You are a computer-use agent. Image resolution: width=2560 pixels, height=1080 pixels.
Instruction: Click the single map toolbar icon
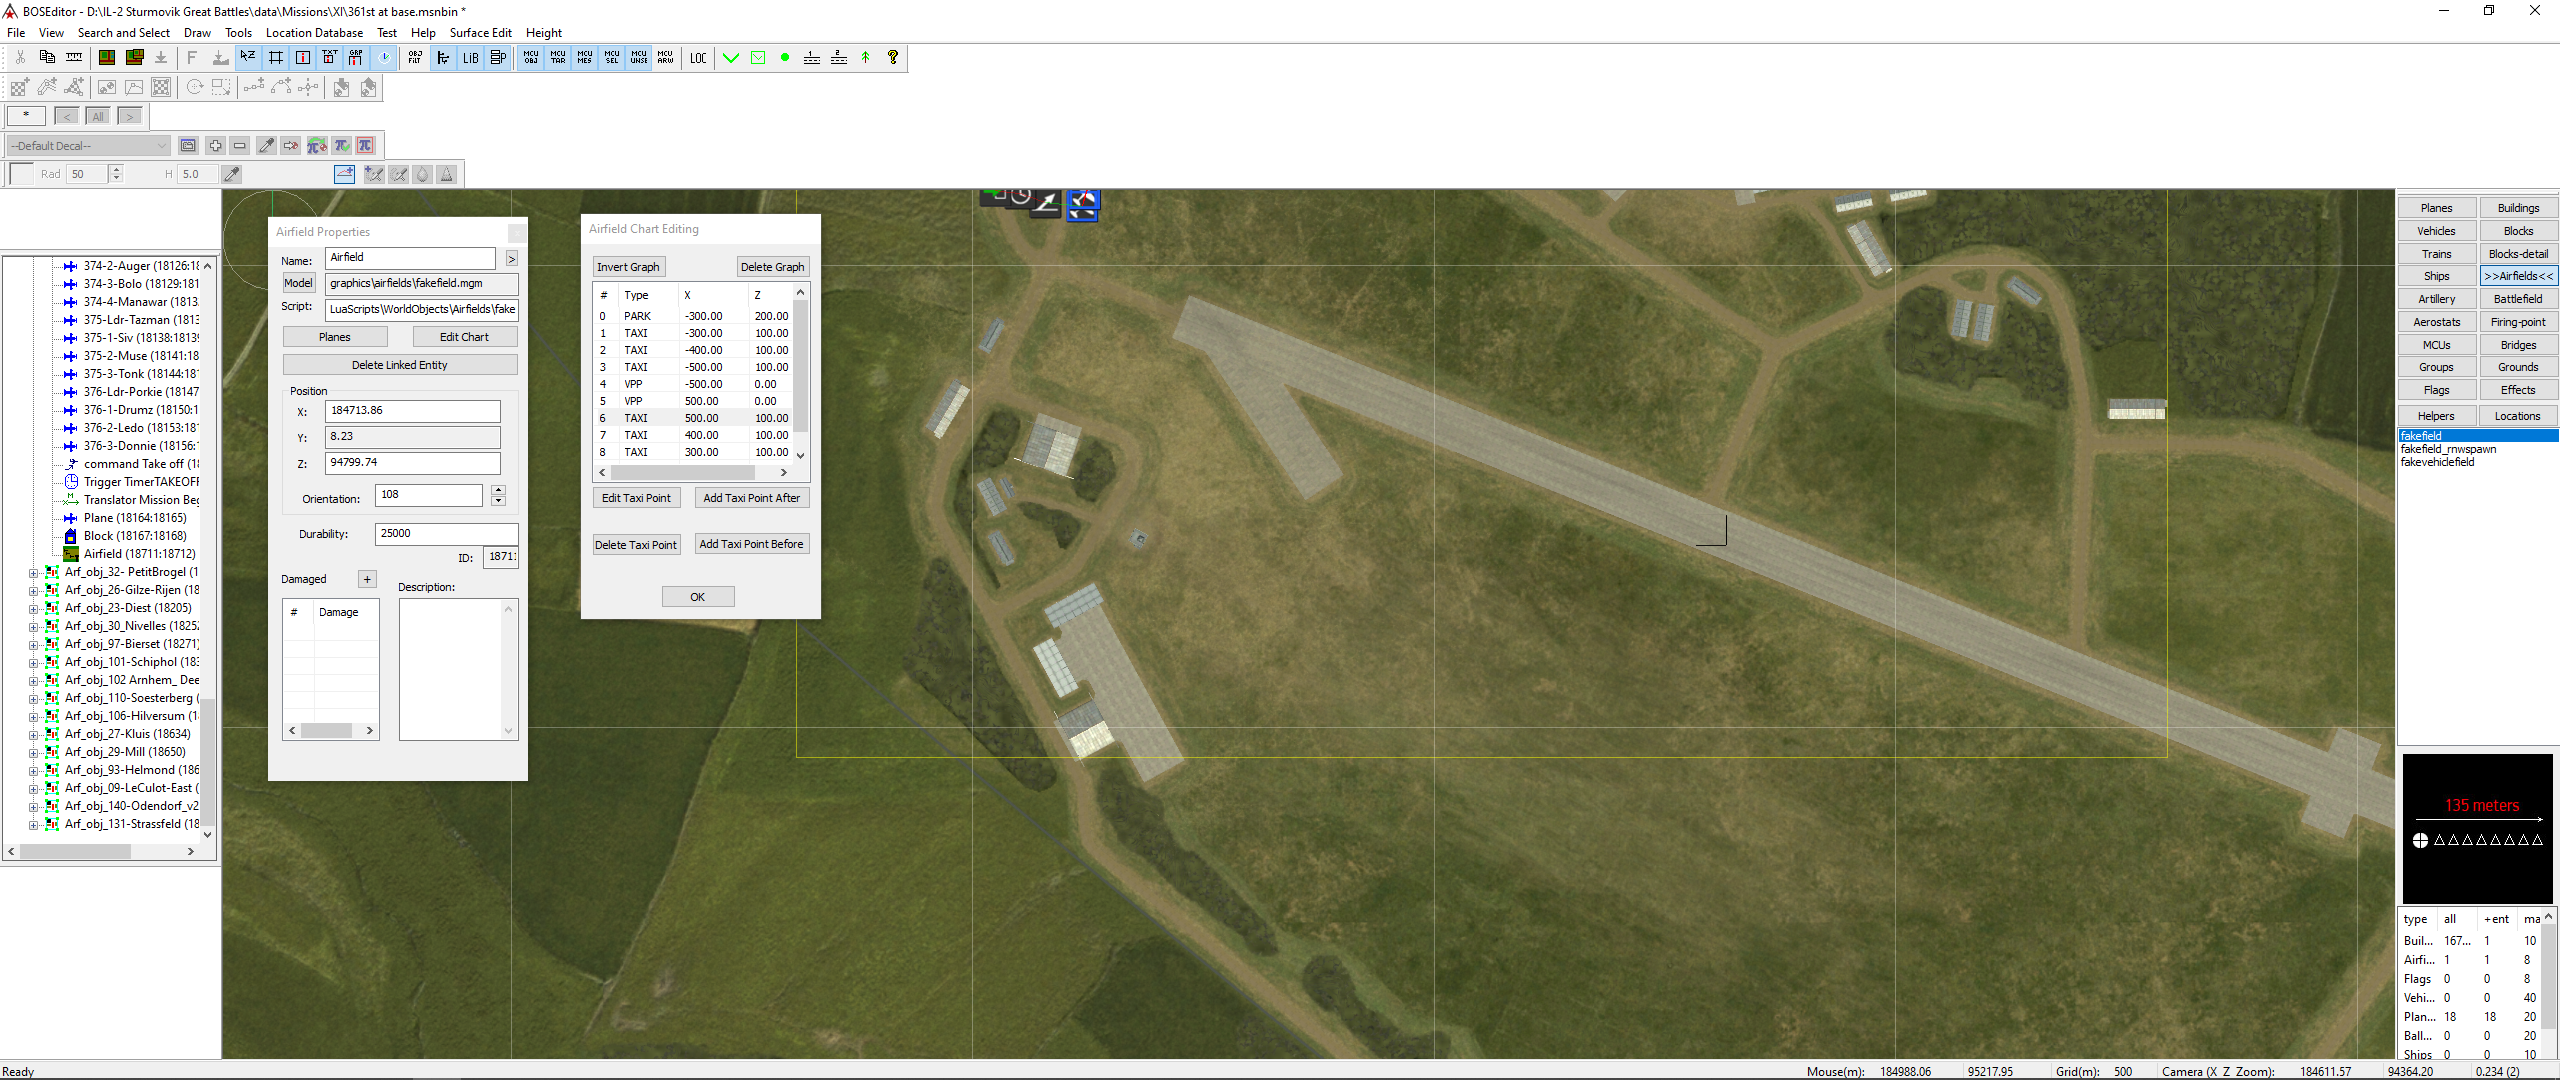tap(106, 58)
